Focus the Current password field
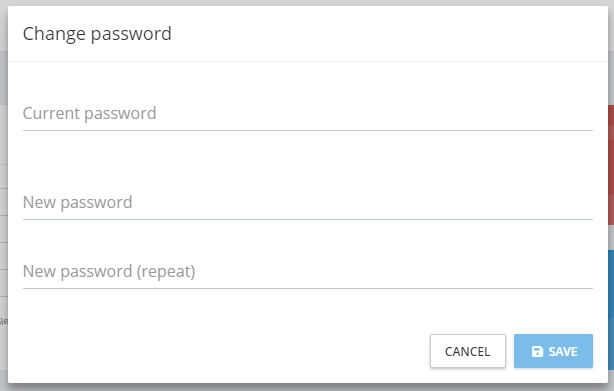 click(x=308, y=114)
